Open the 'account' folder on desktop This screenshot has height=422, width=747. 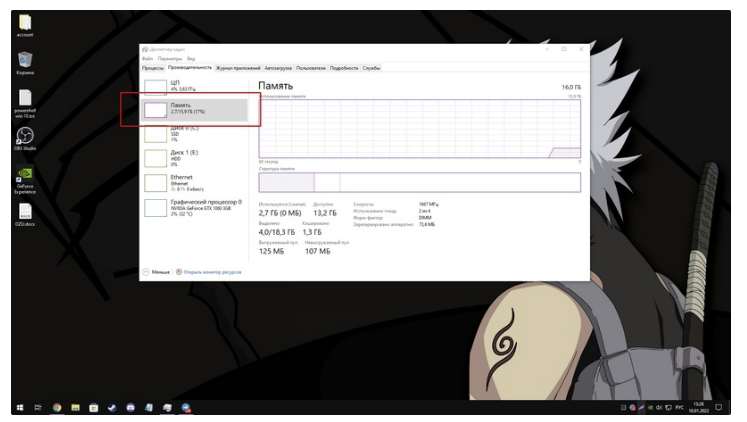(25, 25)
